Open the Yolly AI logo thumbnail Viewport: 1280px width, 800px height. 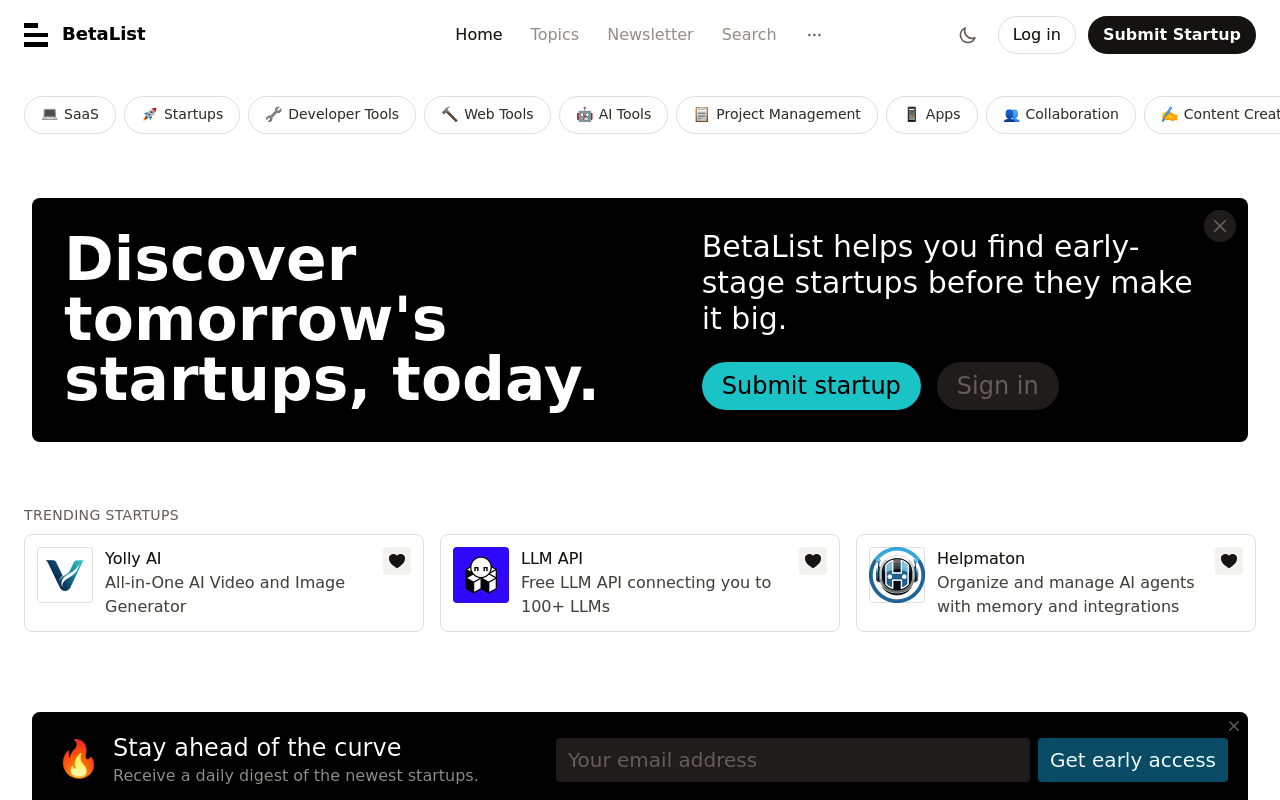click(x=65, y=575)
